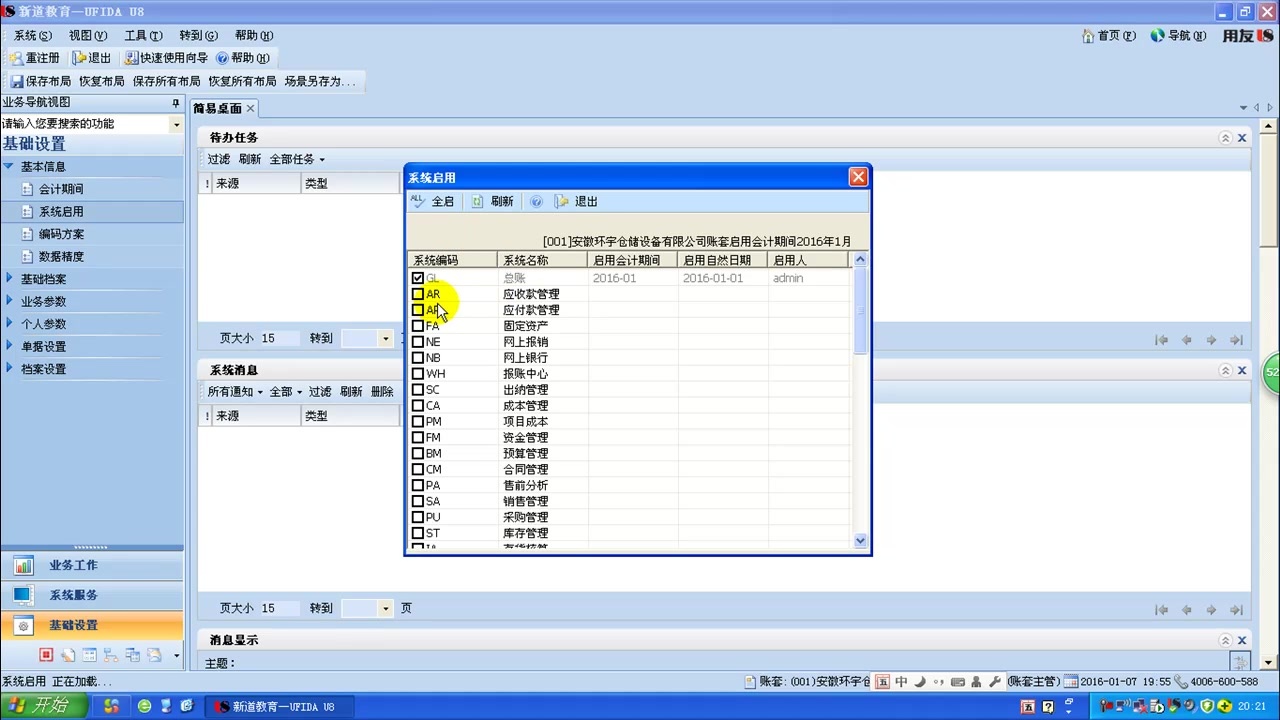The height and width of the screenshot is (720, 1280).
Task: Expand the 基础档案 tree node
Action: pos(9,279)
